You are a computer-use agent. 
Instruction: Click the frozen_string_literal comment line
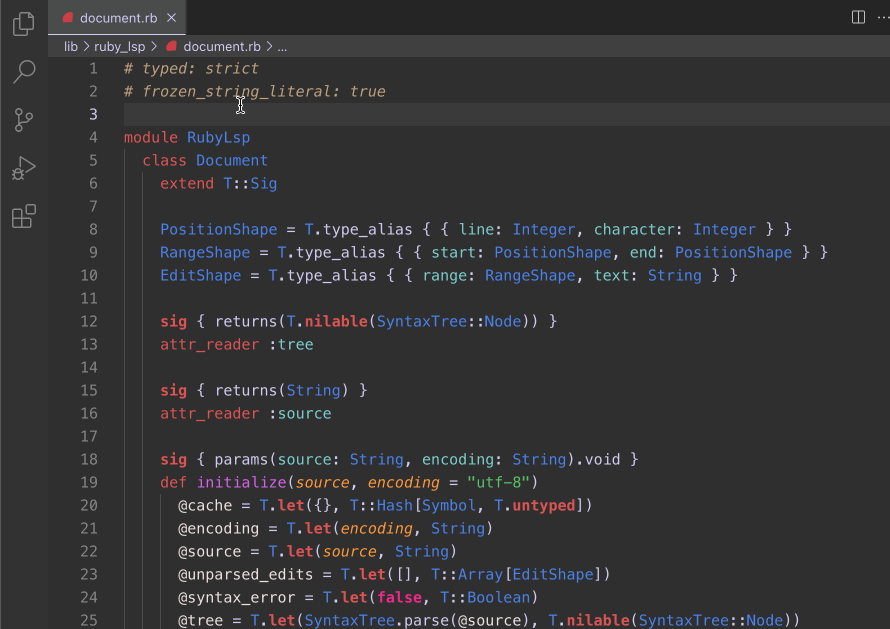click(255, 91)
